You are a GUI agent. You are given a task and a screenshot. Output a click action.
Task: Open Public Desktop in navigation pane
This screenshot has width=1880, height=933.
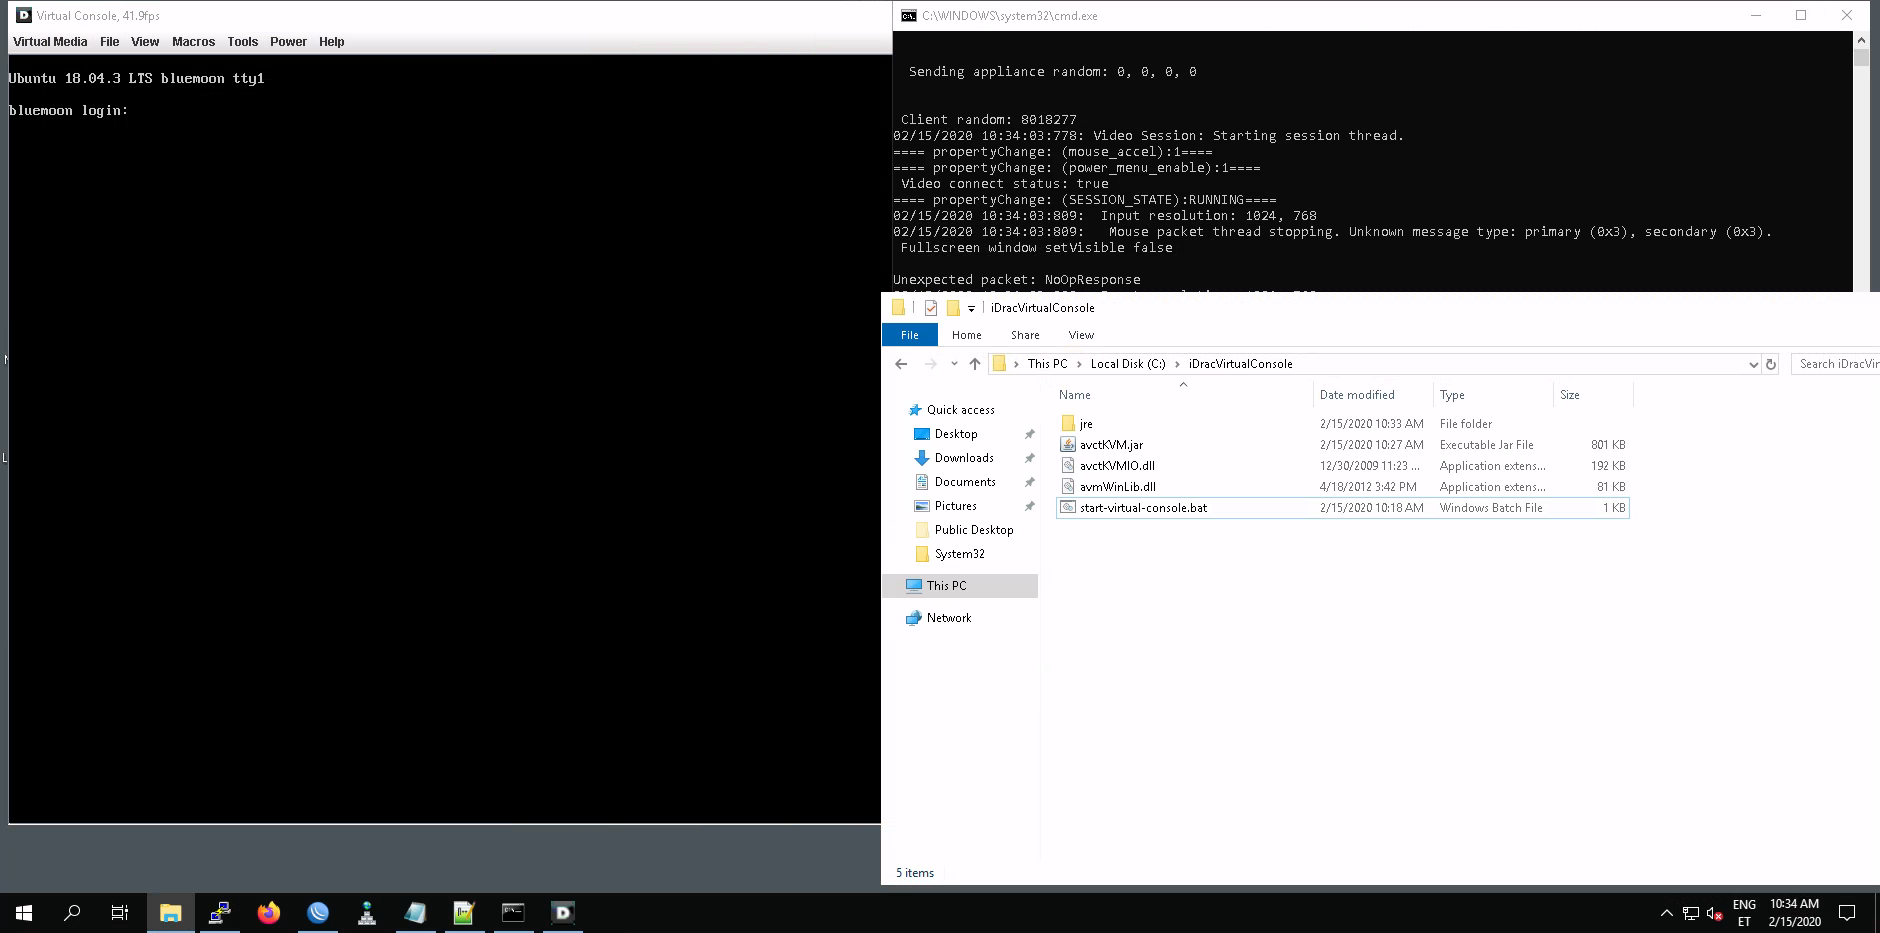point(973,530)
